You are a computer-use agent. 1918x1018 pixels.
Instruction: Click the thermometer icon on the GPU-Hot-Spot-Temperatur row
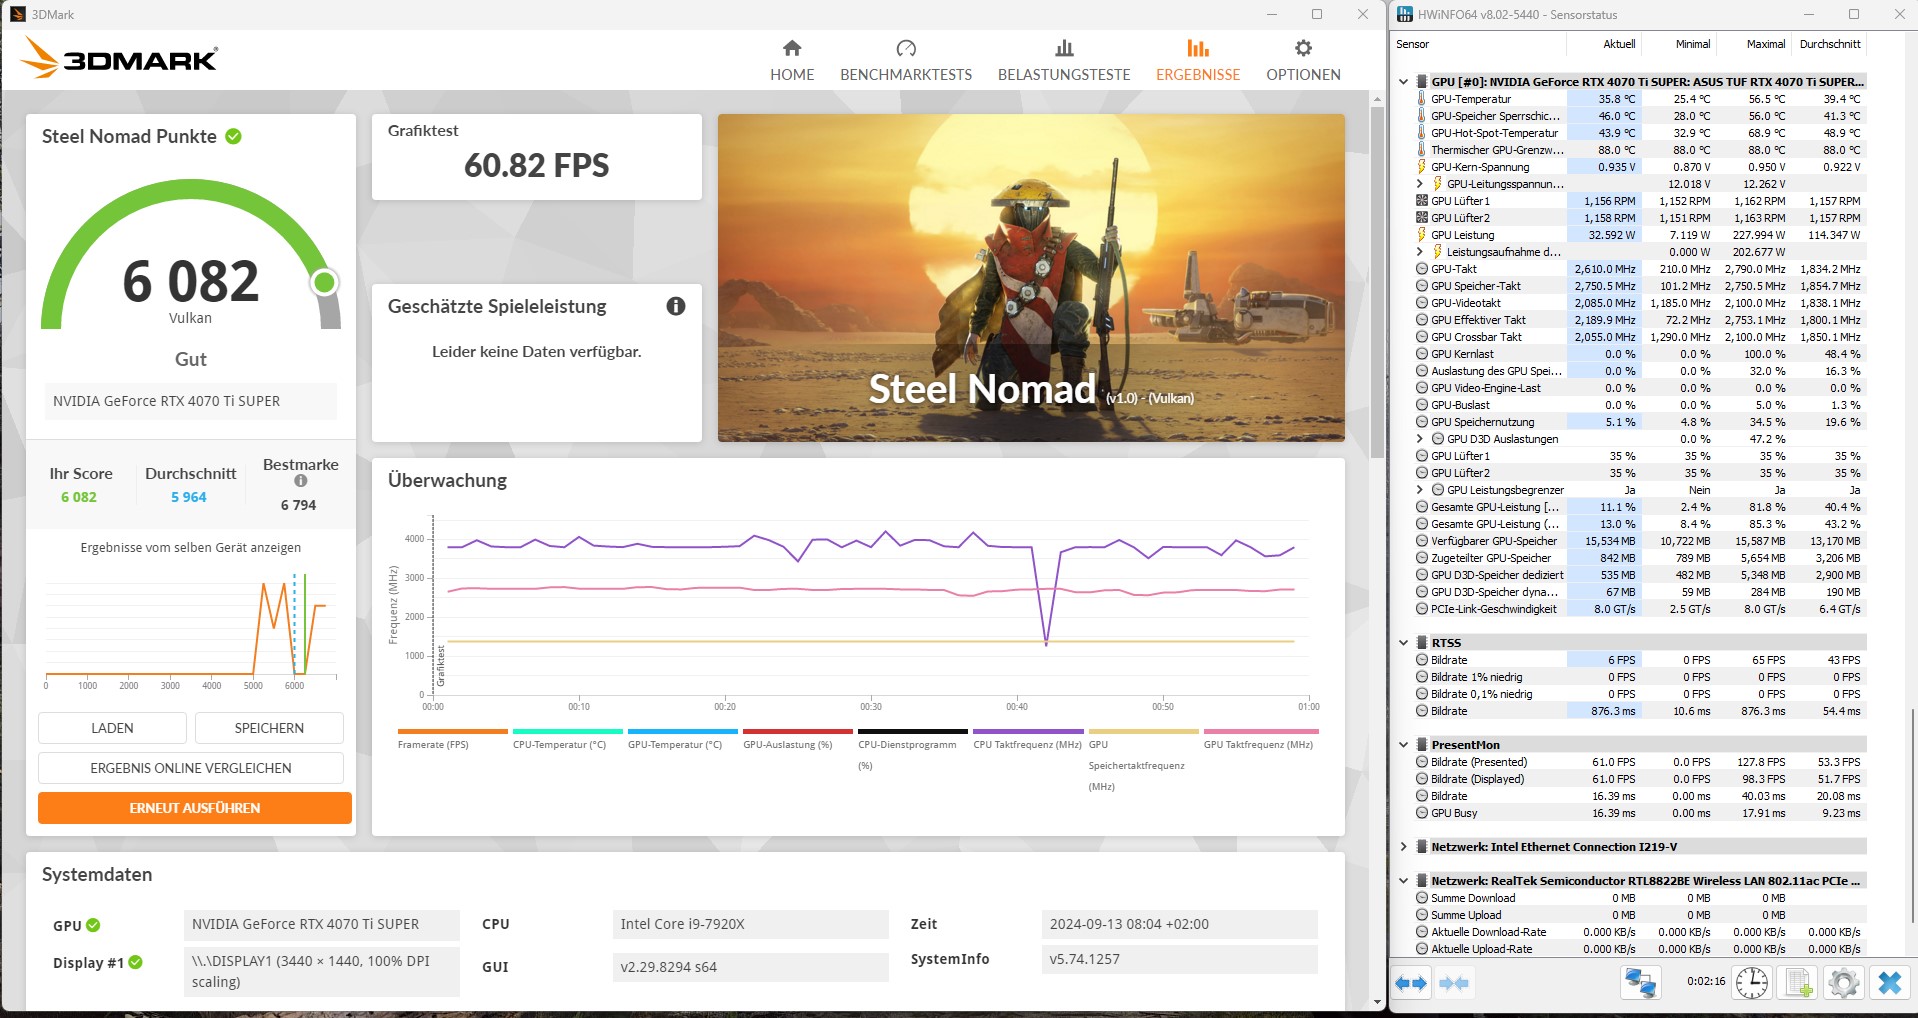[1421, 133]
